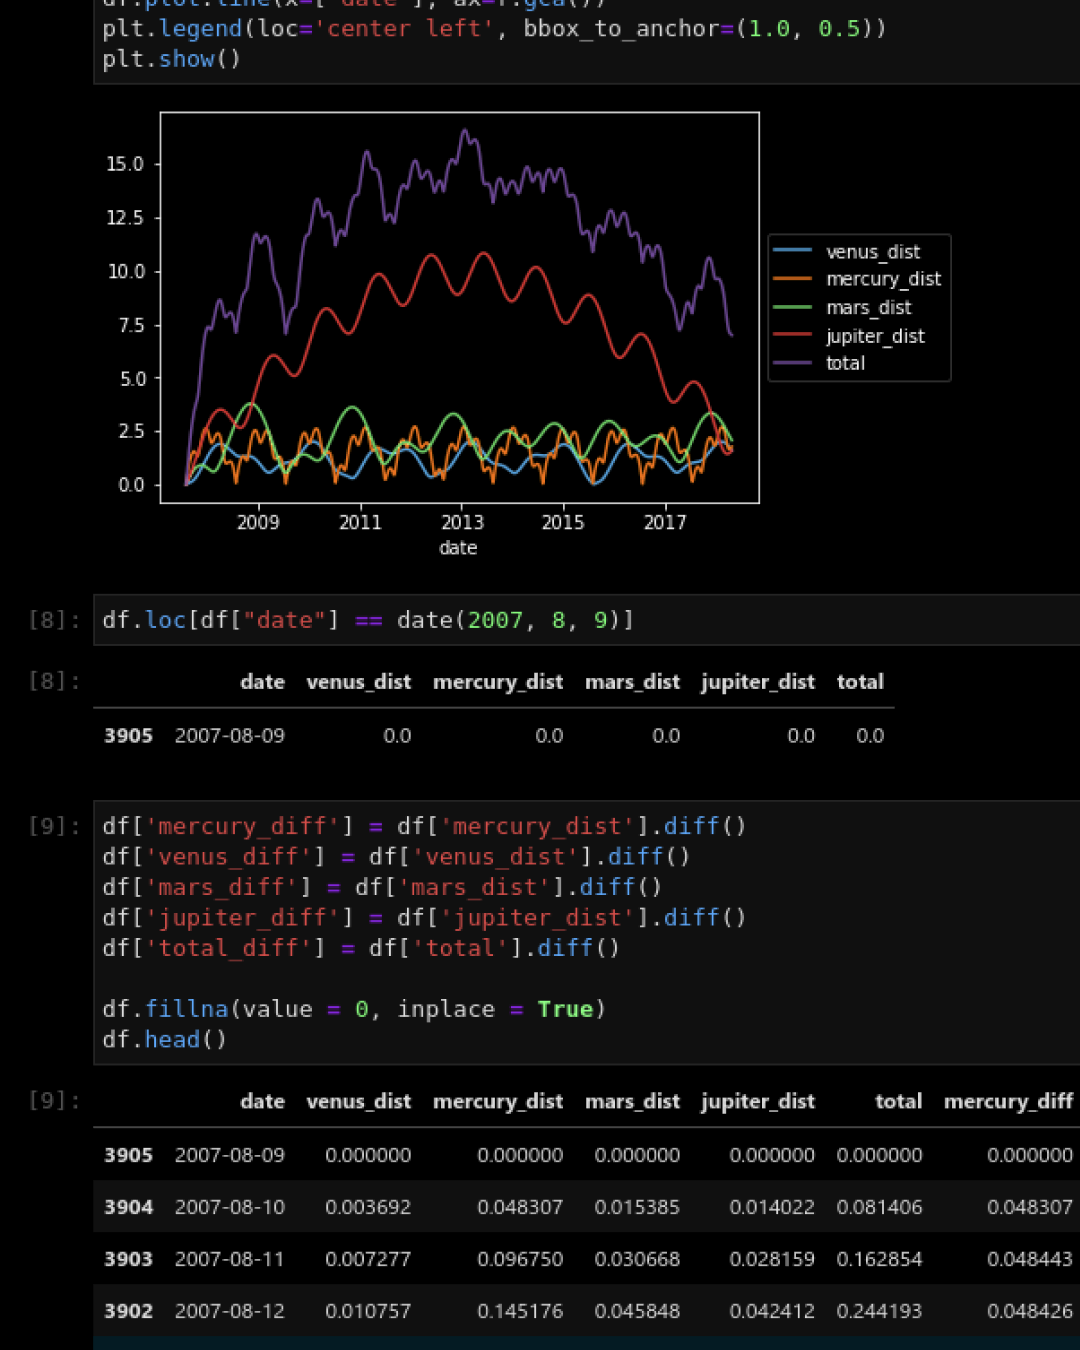The image size is (1080, 1350).
Task: Select input prompt beside the df.loc cell
Action: click(x=54, y=620)
